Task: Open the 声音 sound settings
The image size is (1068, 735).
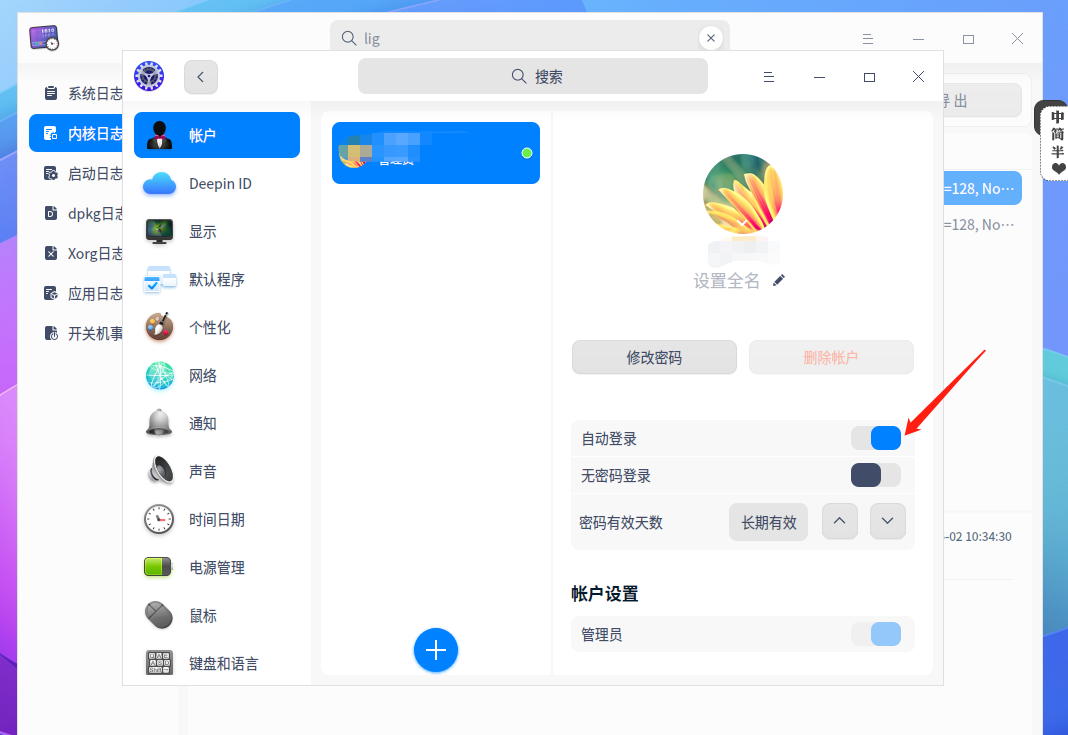Action: pos(217,471)
